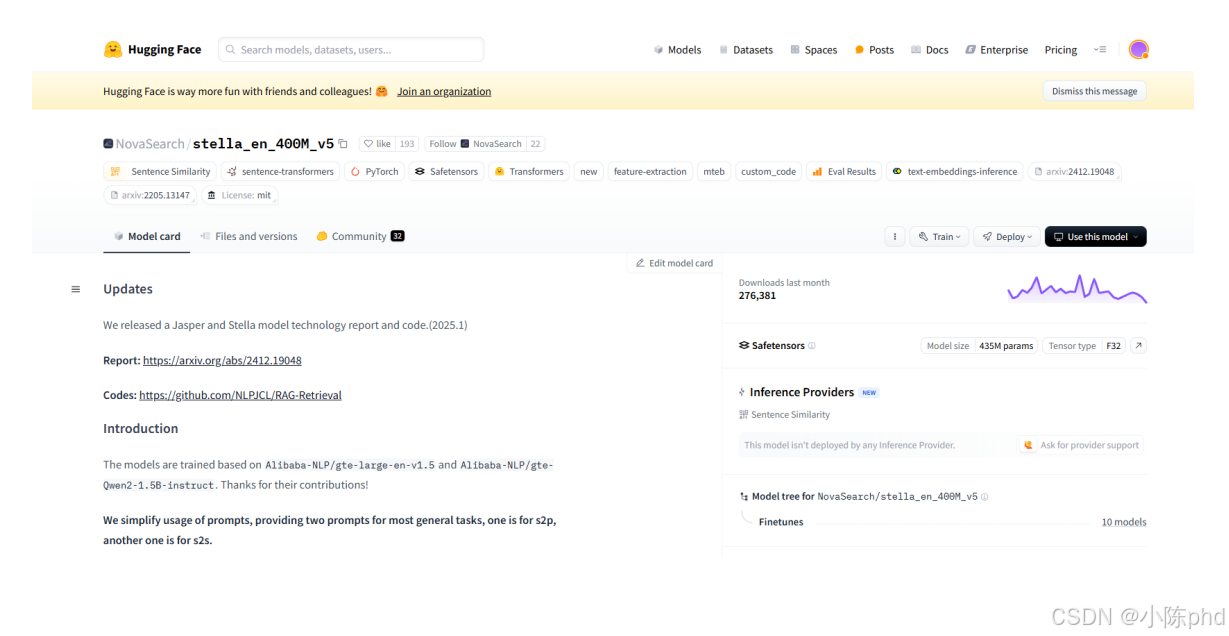Click the Introduction heading
1229x636 pixels.
click(141, 429)
